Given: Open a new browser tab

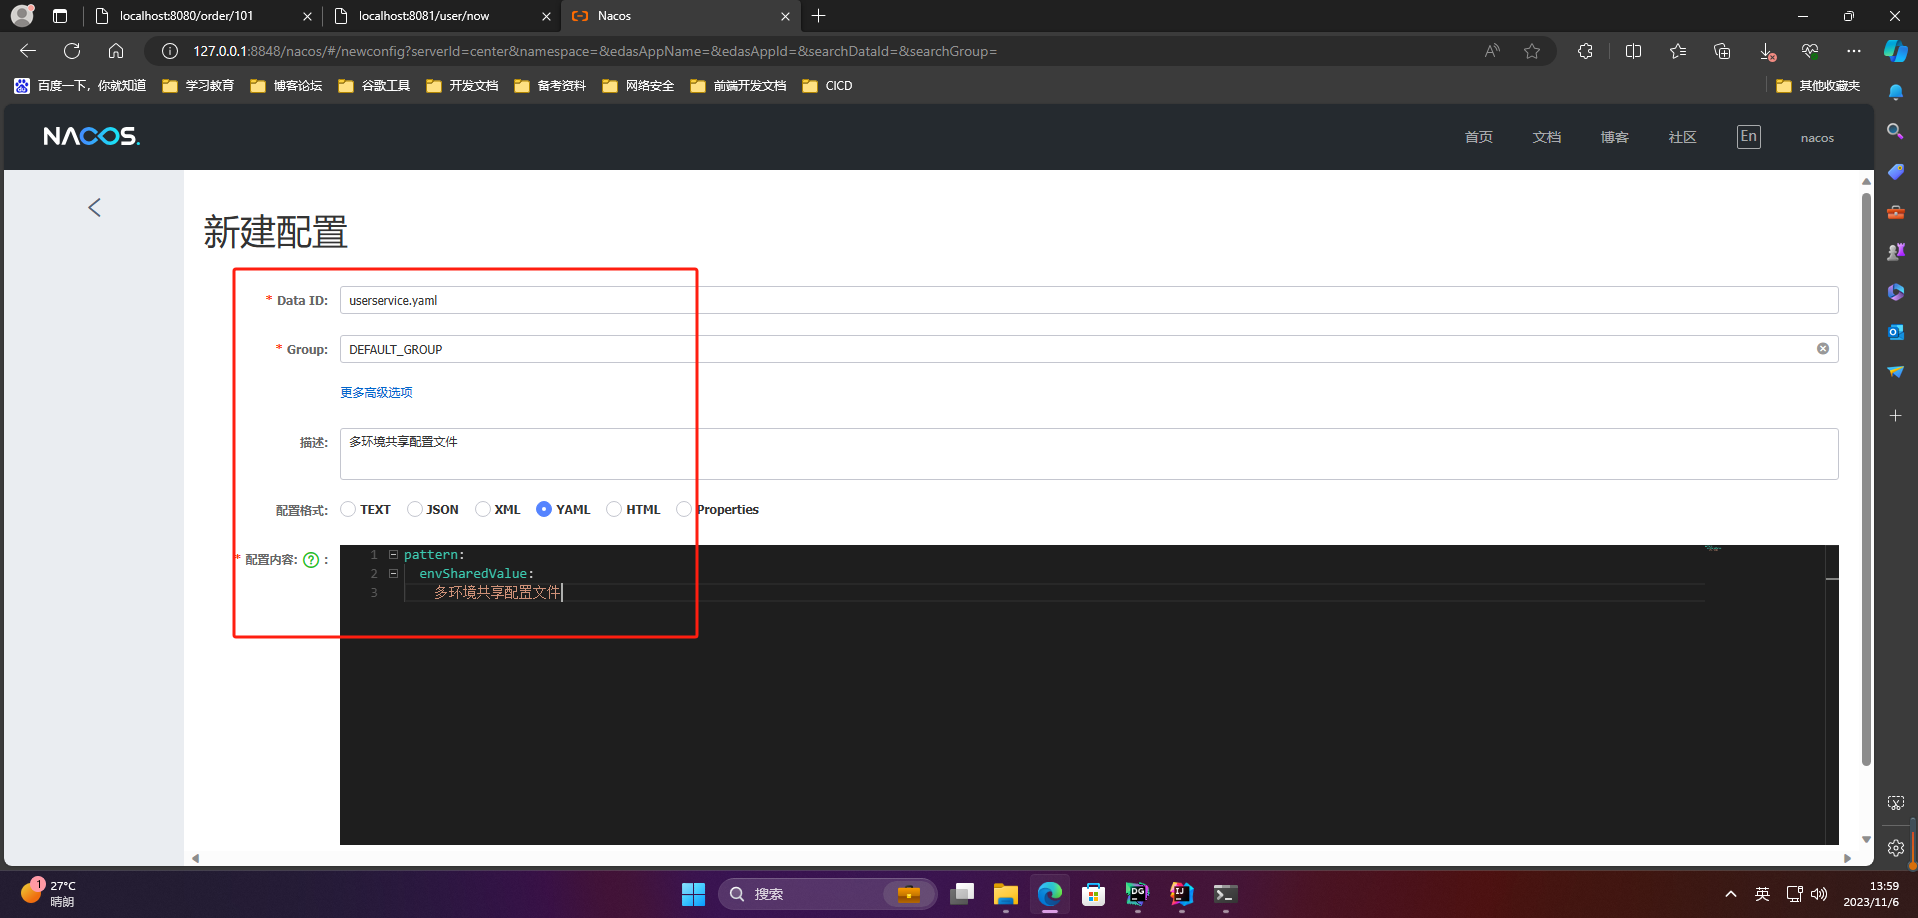Looking at the screenshot, I should coord(819,16).
